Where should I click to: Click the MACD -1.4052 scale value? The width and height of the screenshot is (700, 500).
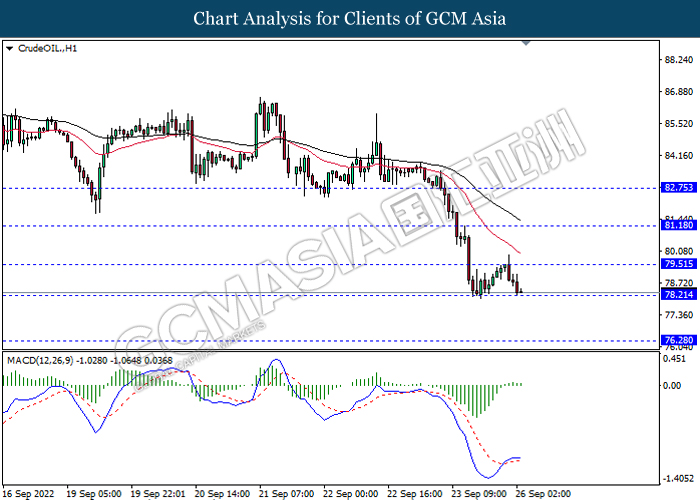(678, 479)
